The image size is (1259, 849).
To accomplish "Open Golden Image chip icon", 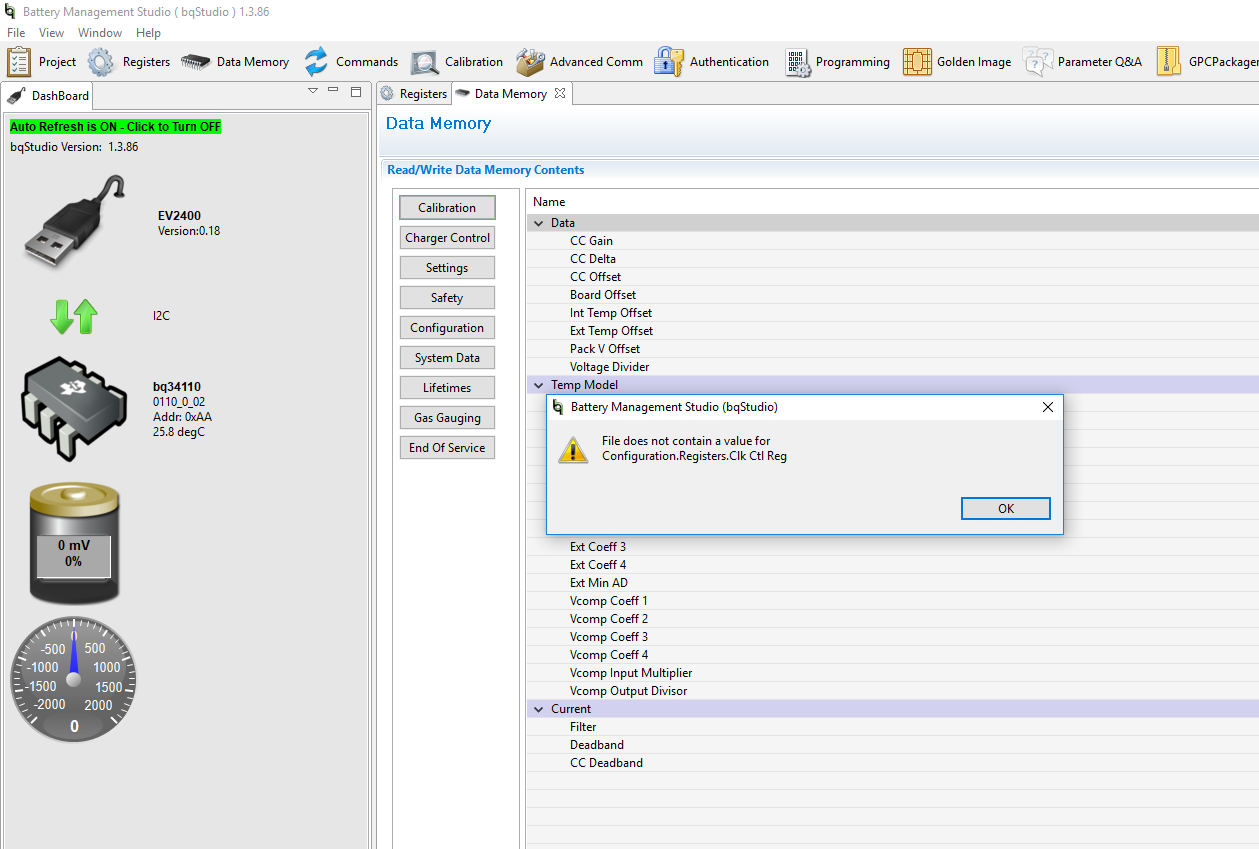I will click(x=917, y=62).
